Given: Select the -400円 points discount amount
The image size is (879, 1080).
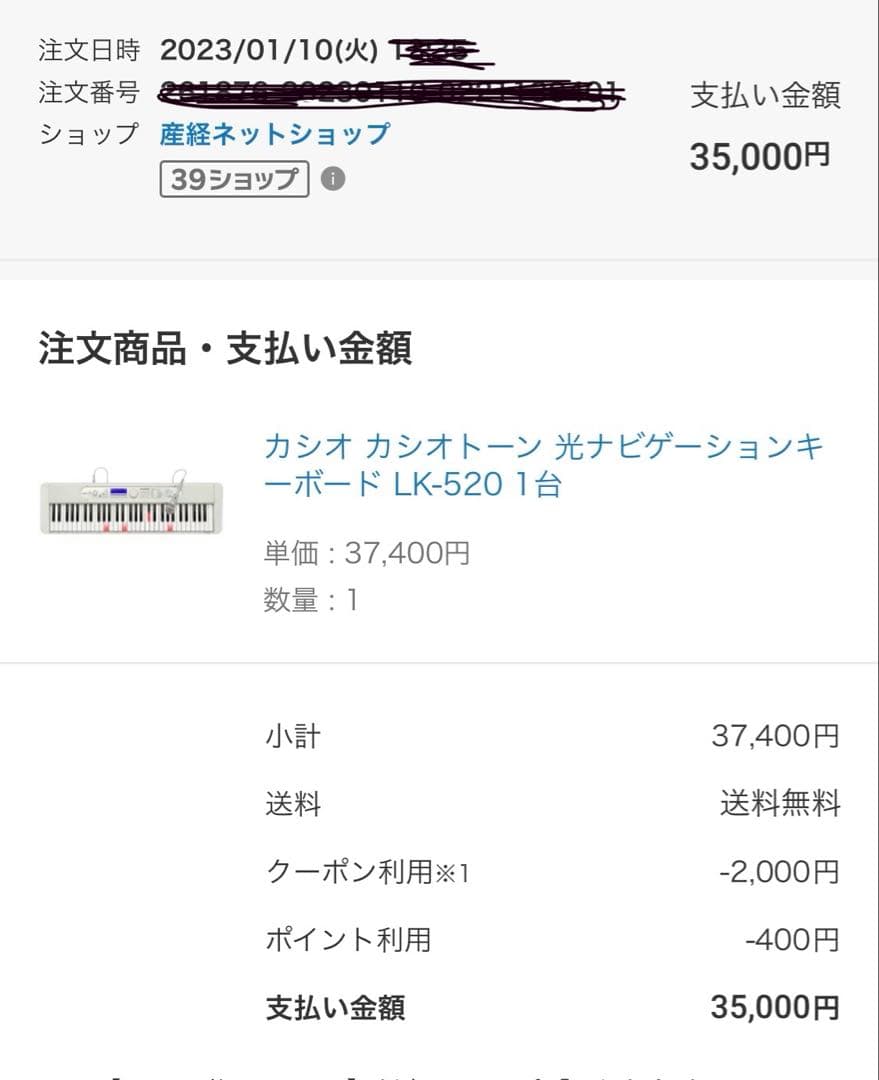Looking at the screenshot, I should (x=791, y=940).
